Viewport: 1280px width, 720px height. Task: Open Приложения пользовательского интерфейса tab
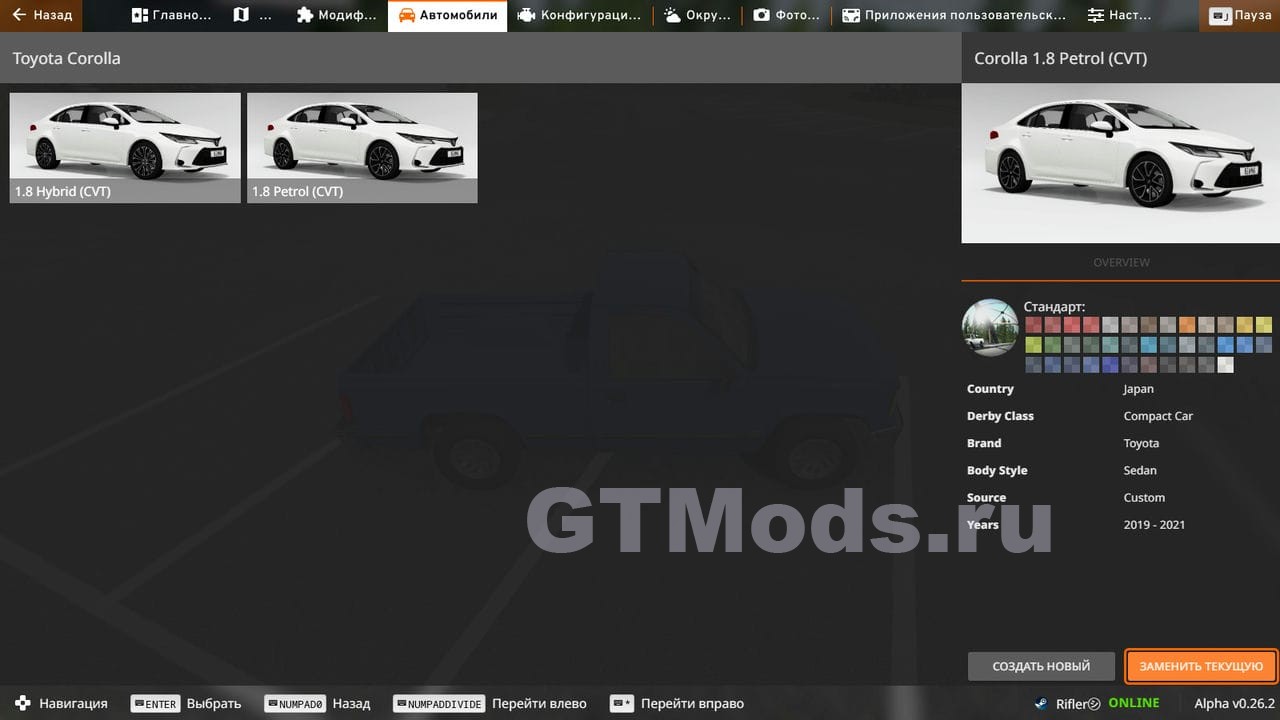[954, 15]
